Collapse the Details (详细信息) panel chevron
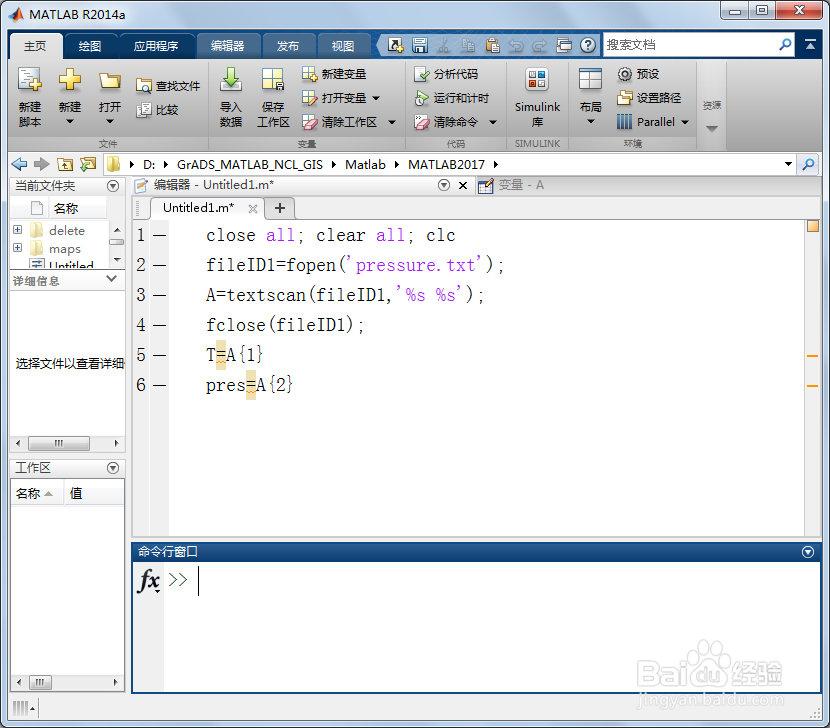830x728 pixels. point(111,279)
